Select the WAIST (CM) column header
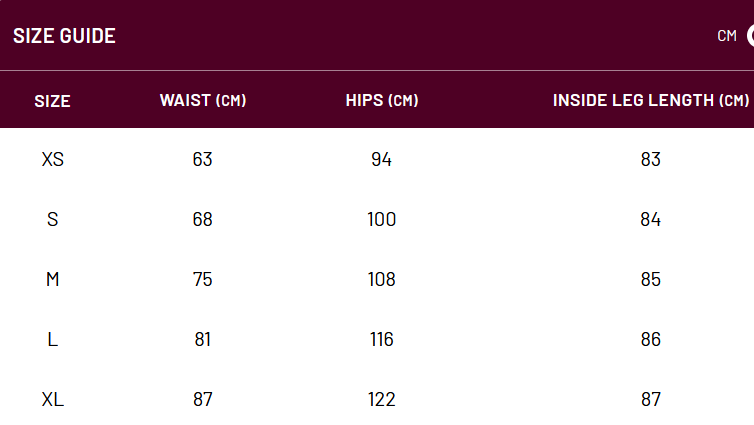Image resolution: width=754 pixels, height=425 pixels. [x=202, y=100]
